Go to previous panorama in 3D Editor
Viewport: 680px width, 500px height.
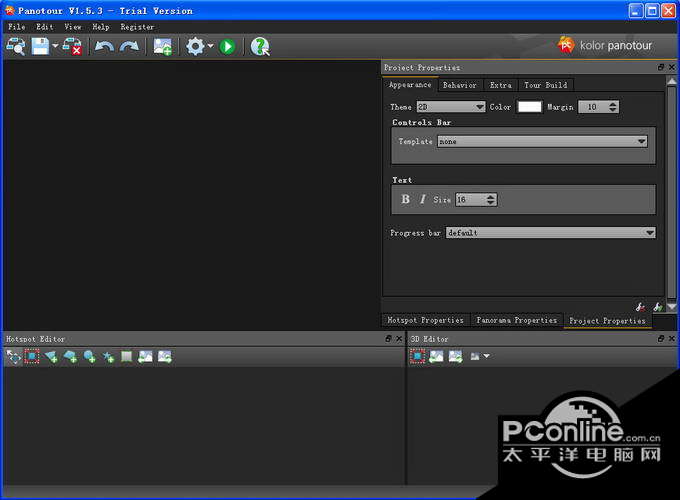[x=436, y=356]
